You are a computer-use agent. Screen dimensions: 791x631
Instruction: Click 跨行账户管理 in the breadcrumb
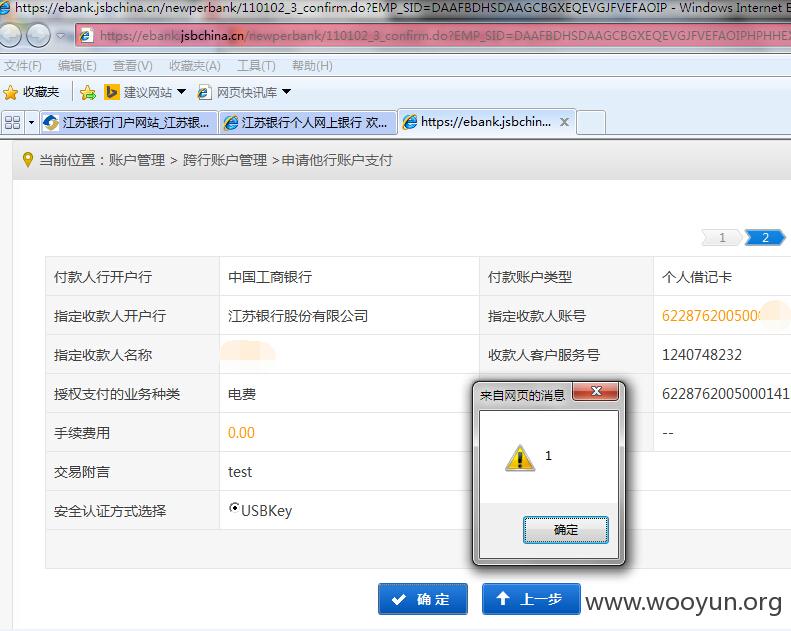[x=225, y=160]
